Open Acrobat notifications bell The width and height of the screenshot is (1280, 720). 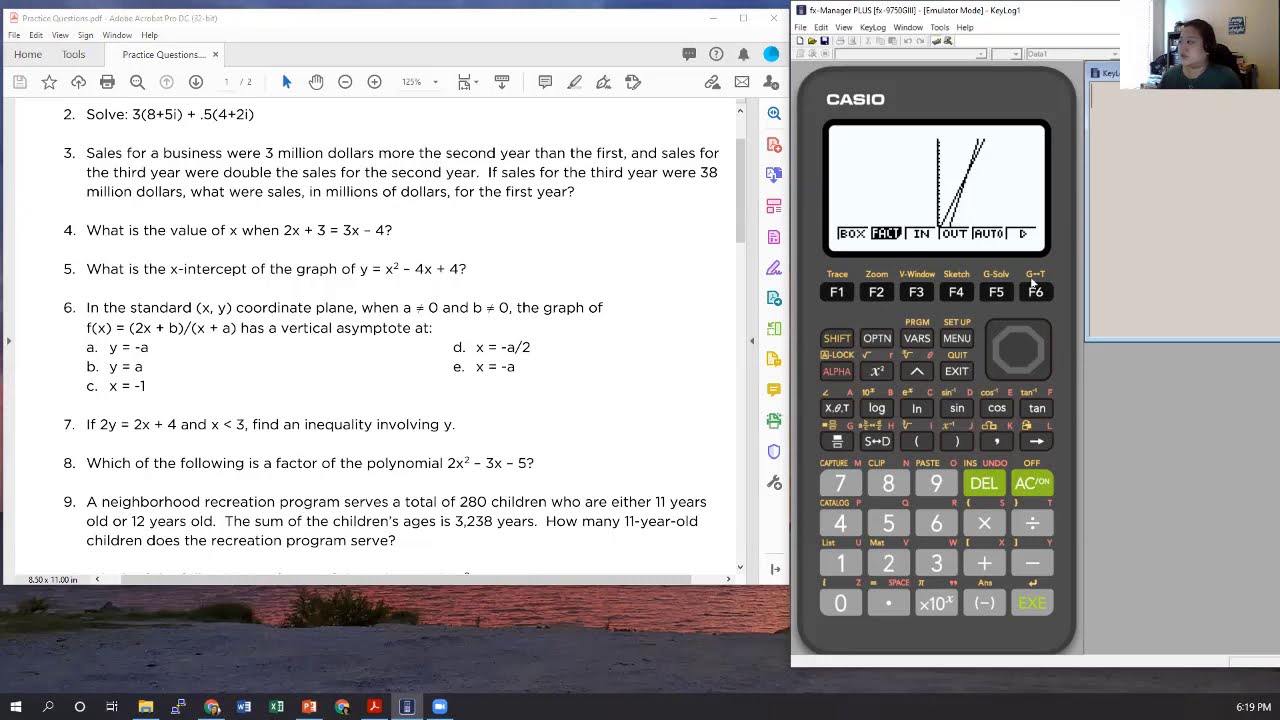(x=743, y=54)
